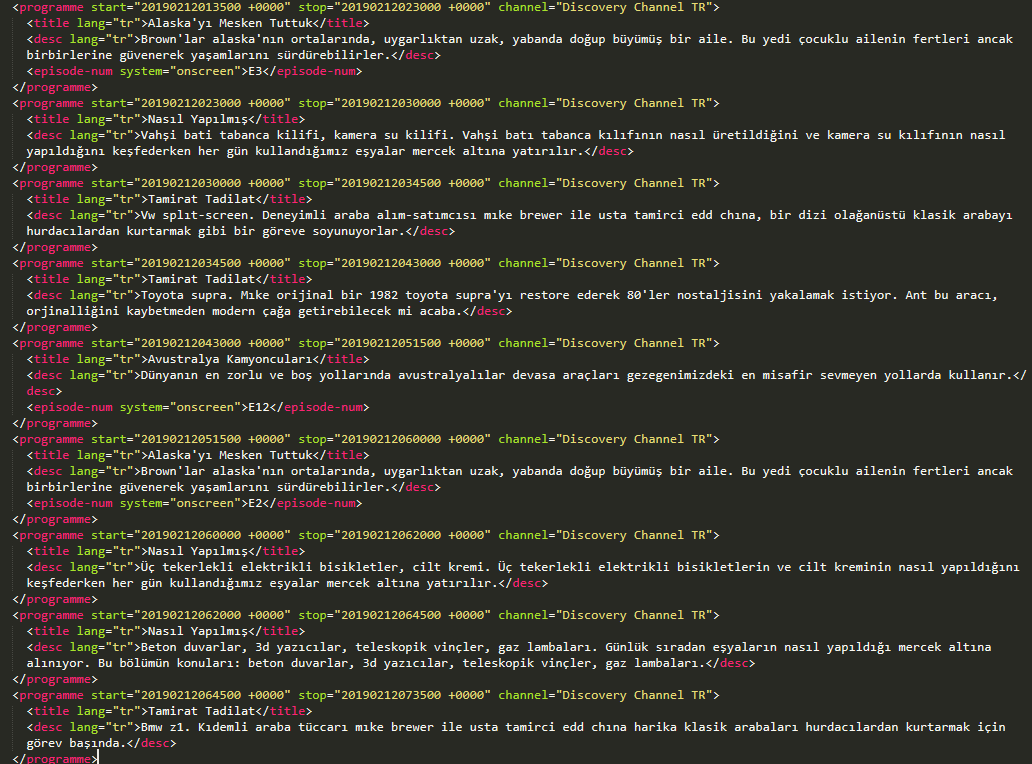The width and height of the screenshot is (1032, 764).
Task: Click "onscreen" in the E12 episode-num line
Action: (207, 407)
